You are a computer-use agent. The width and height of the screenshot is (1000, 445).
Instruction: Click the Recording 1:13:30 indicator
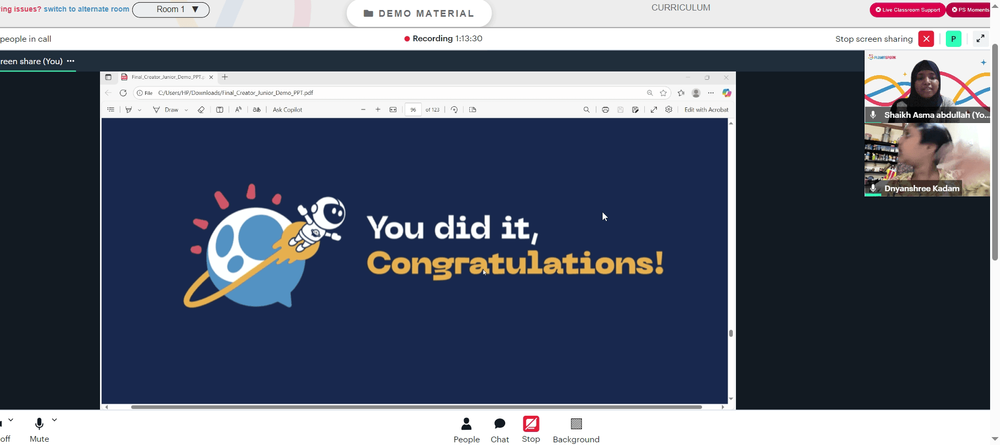pyautogui.click(x=443, y=39)
